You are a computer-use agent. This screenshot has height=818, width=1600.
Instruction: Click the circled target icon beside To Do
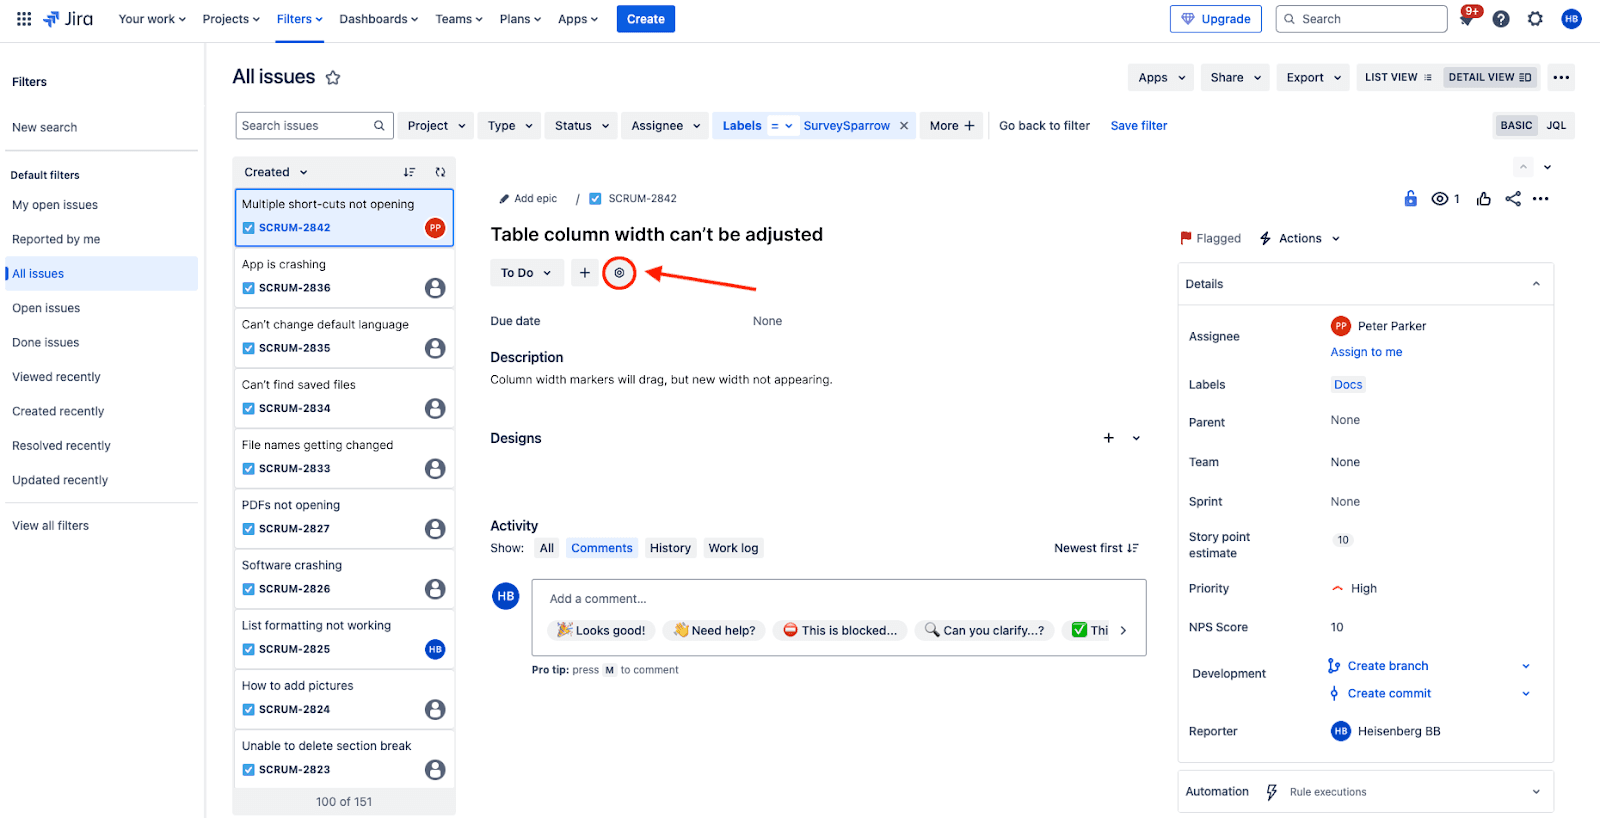619,273
